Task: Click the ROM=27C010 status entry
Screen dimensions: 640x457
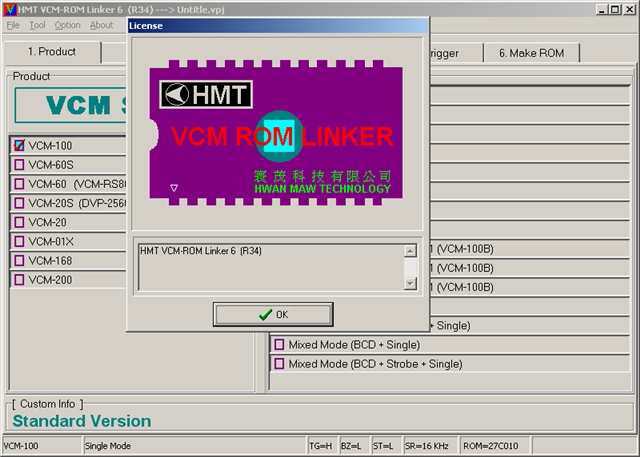Action: point(494,446)
